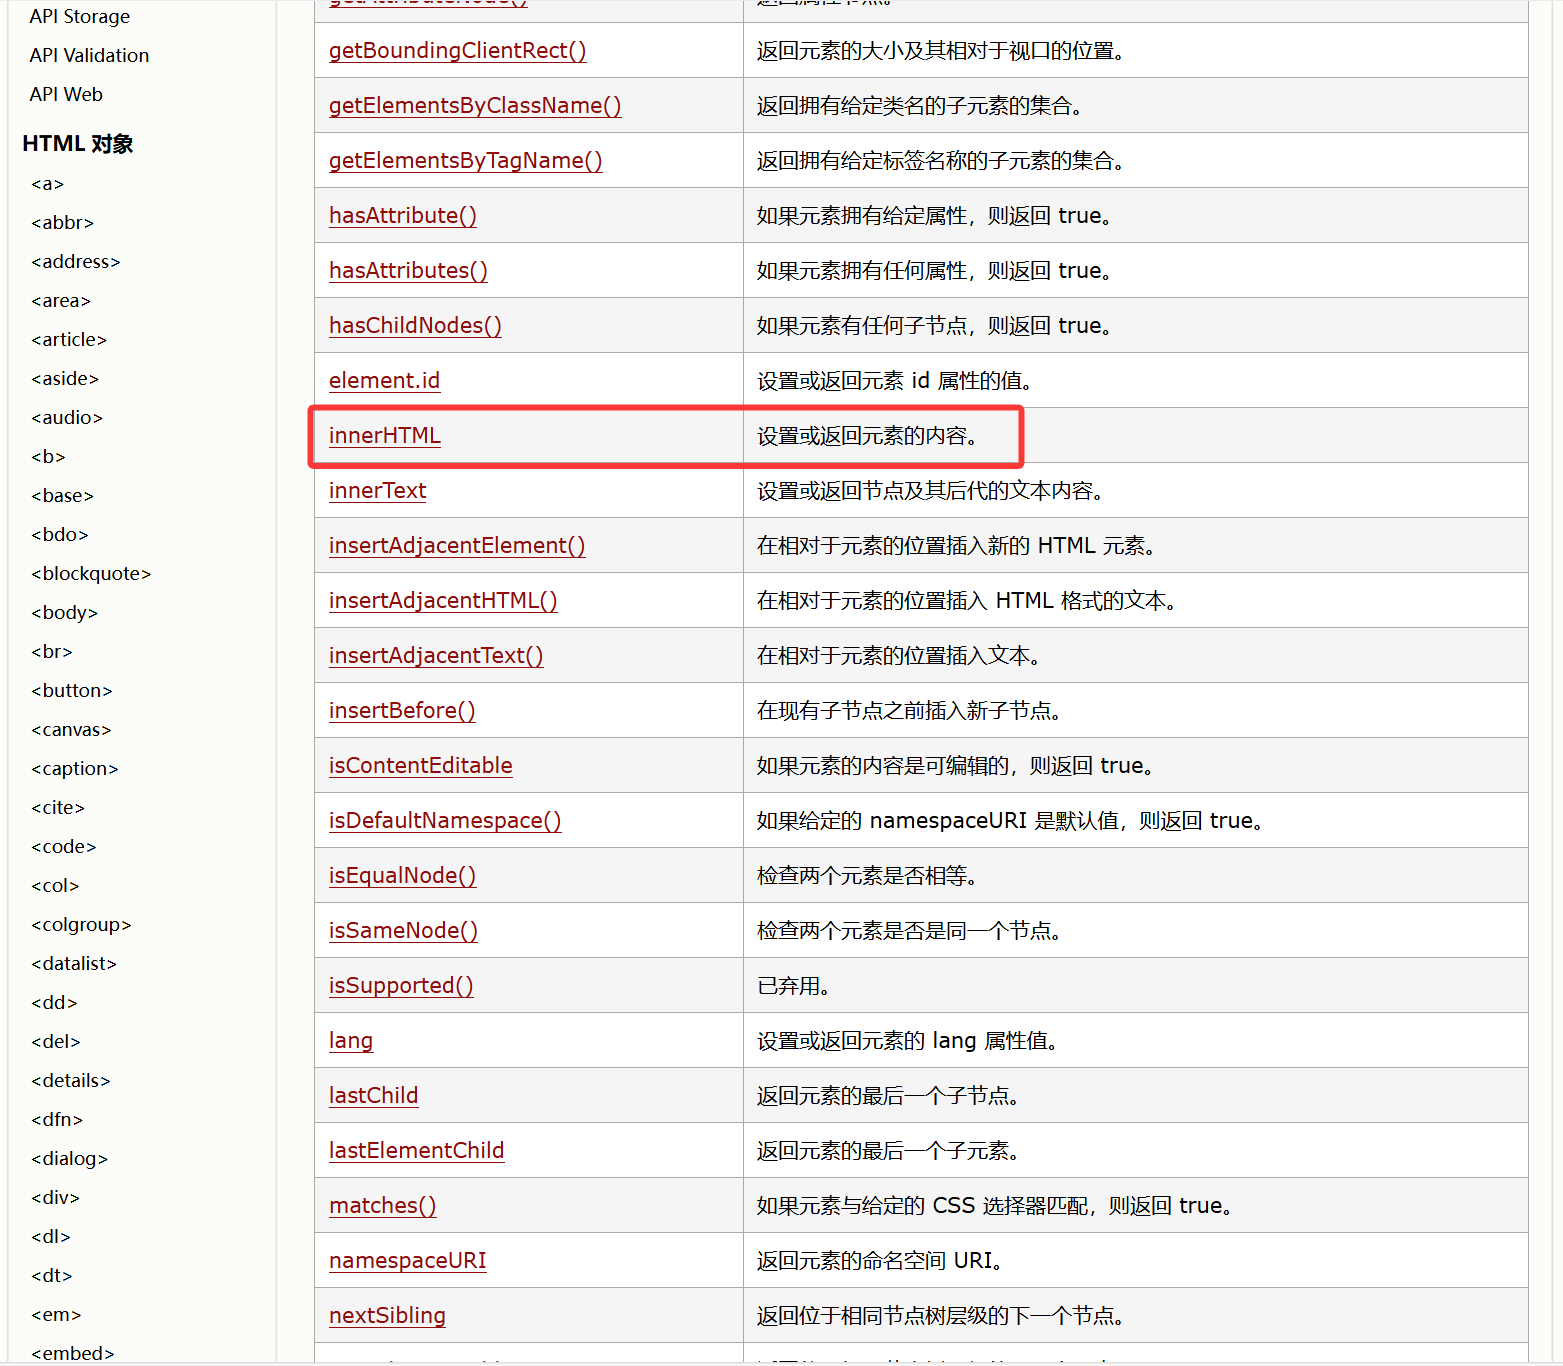Open the <dl> tag sidebar entry
Viewport: 1563px width, 1366px height.
[51, 1236]
